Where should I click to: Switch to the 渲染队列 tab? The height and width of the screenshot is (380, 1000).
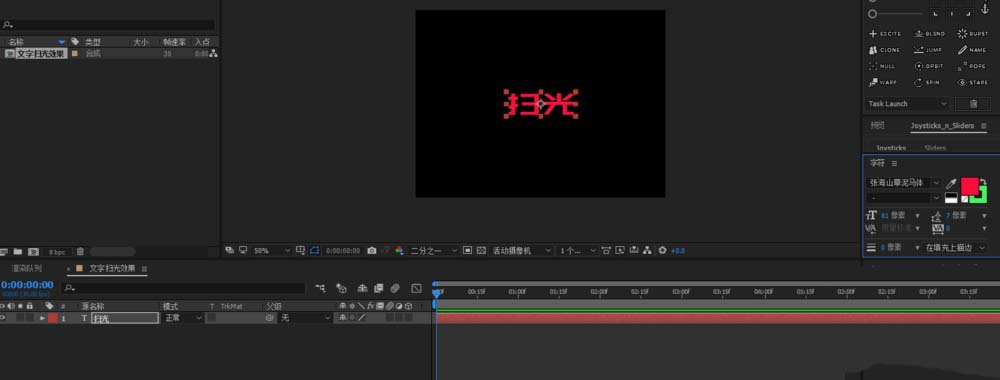click(x=26, y=269)
